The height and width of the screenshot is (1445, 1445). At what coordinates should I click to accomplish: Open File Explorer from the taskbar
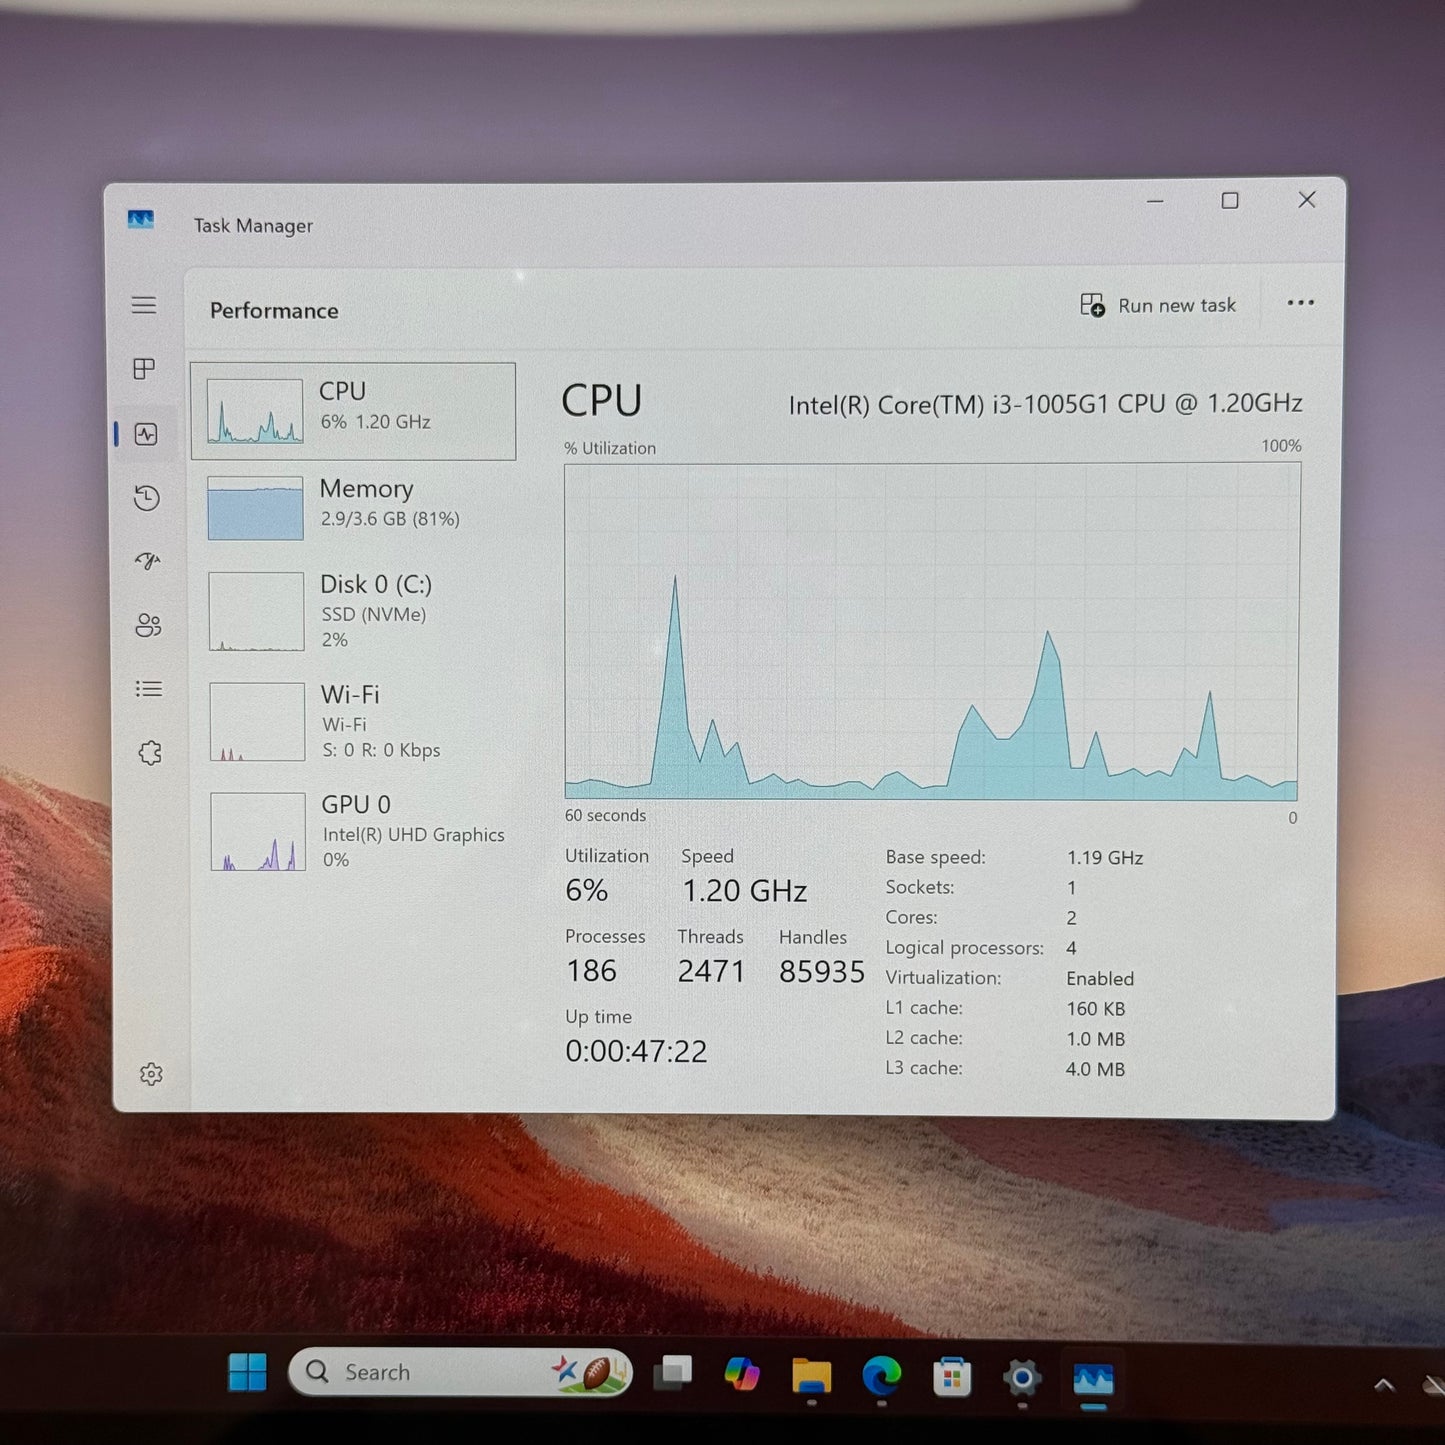point(811,1376)
